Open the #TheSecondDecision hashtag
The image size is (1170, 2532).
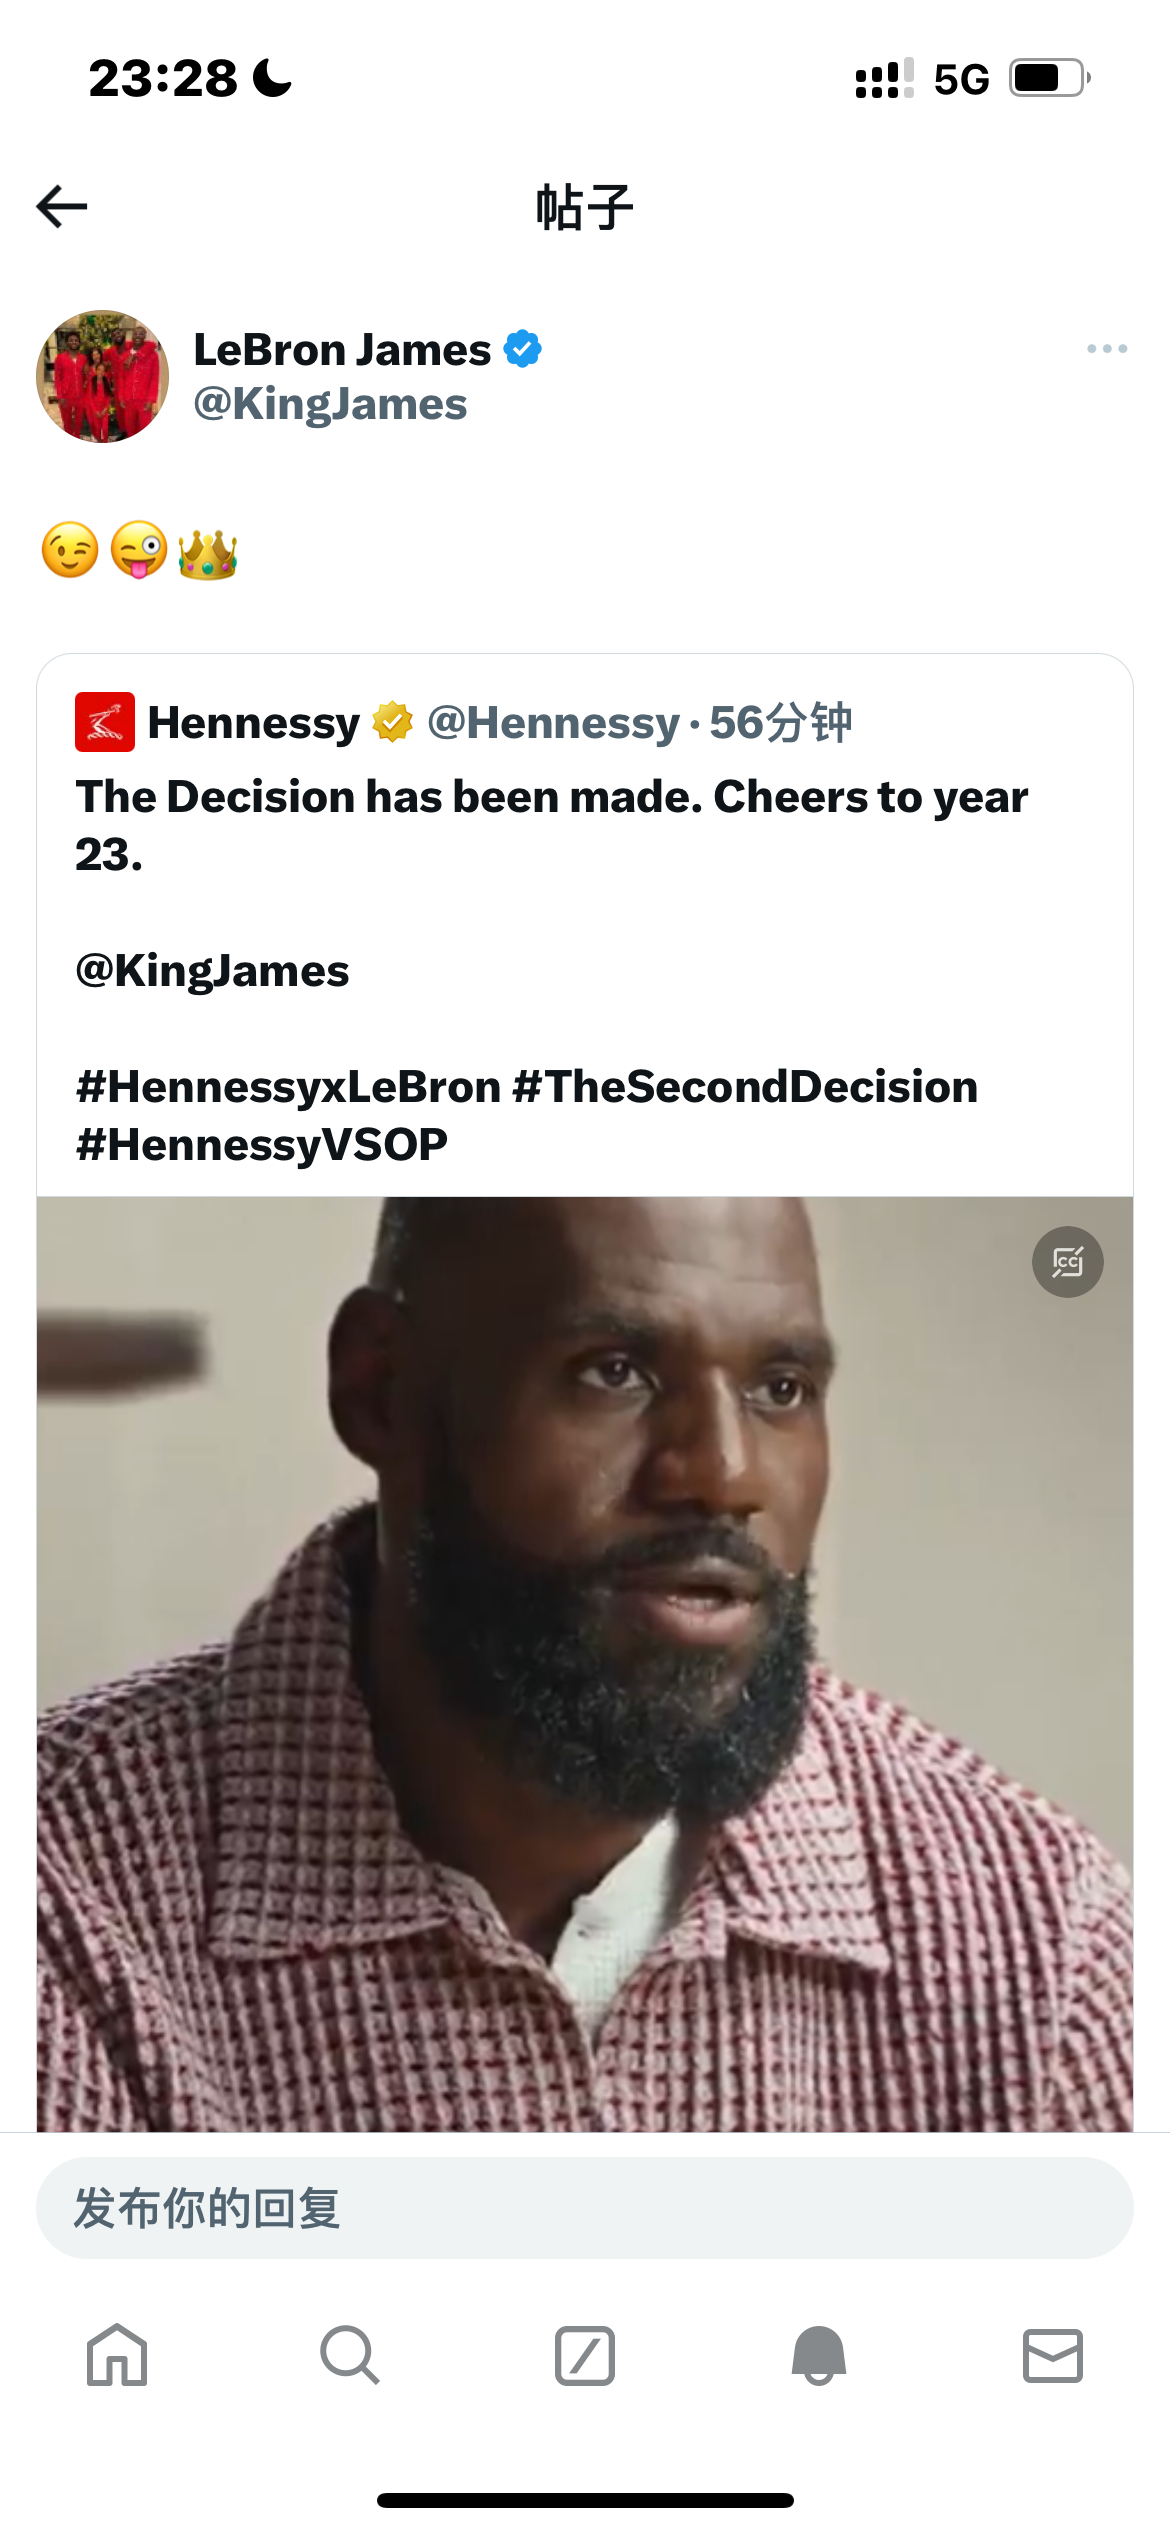745,1087
